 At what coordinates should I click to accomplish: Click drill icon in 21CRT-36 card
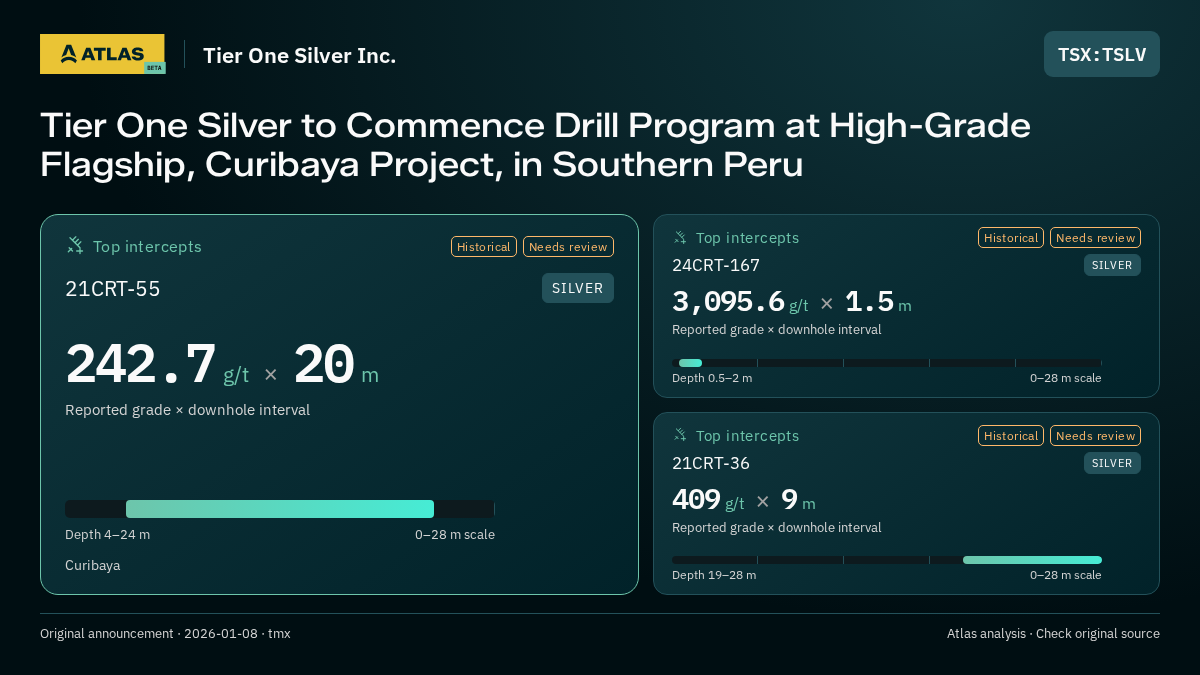point(681,436)
